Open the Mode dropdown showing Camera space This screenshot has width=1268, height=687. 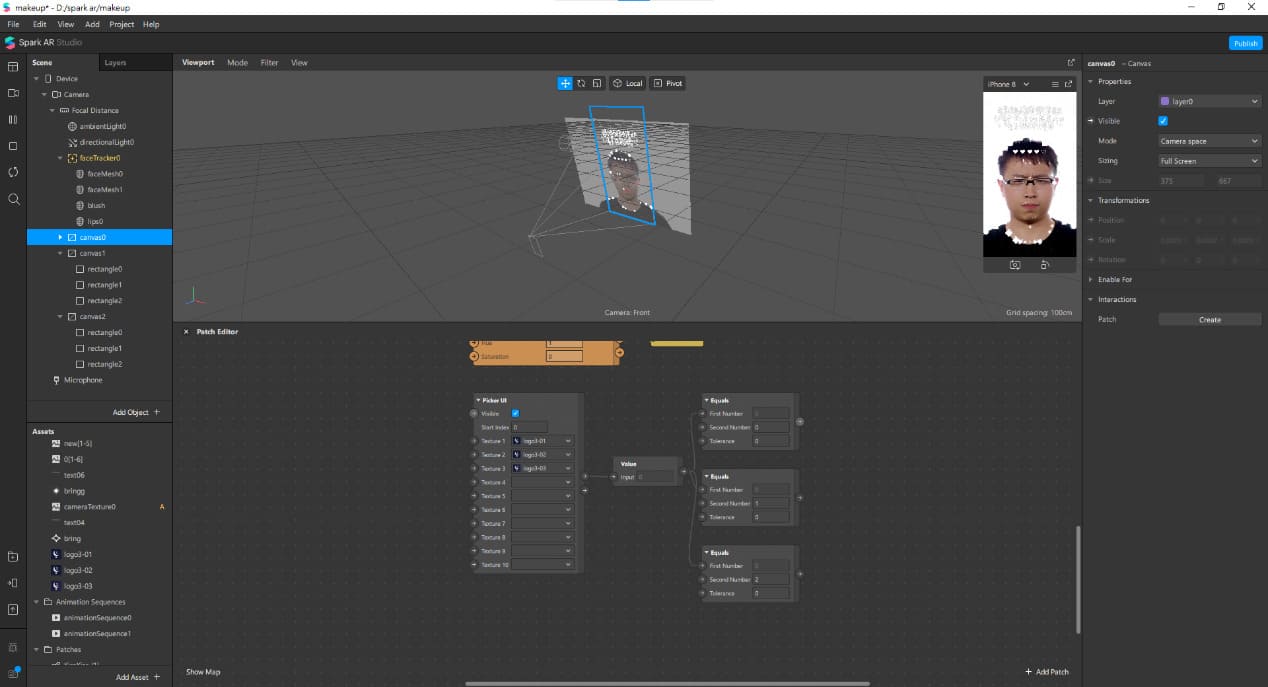click(x=1210, y=141)
